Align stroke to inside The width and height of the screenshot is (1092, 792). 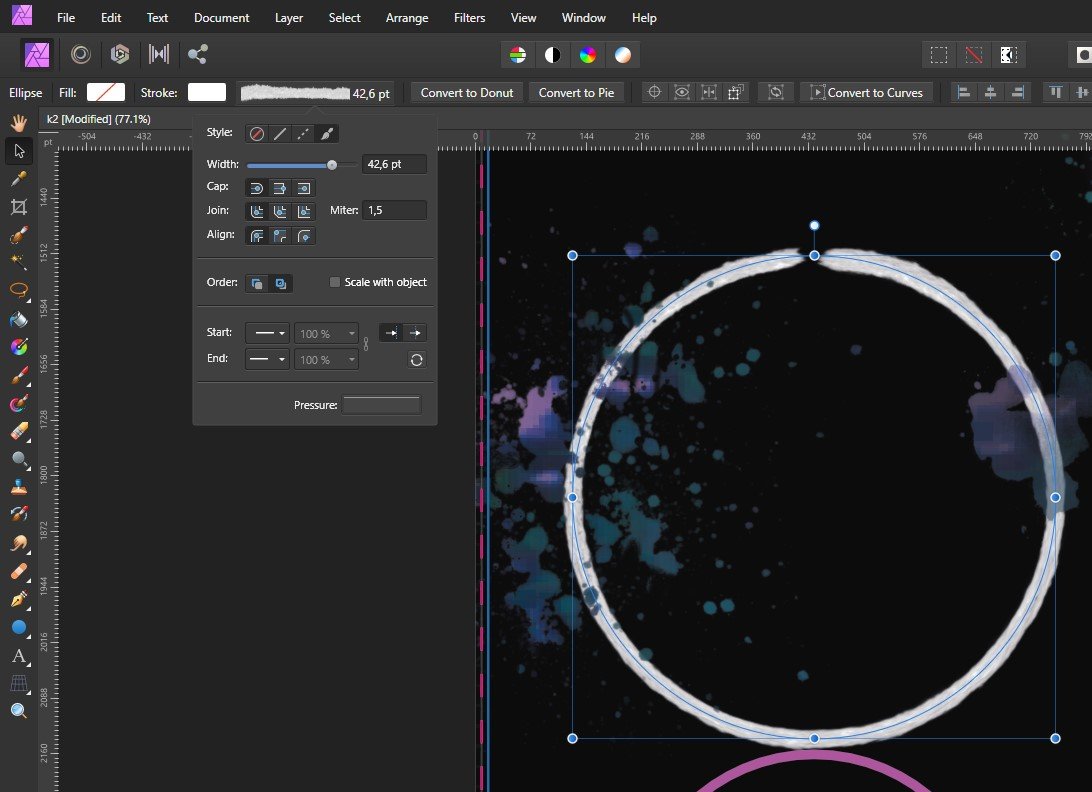280,236
